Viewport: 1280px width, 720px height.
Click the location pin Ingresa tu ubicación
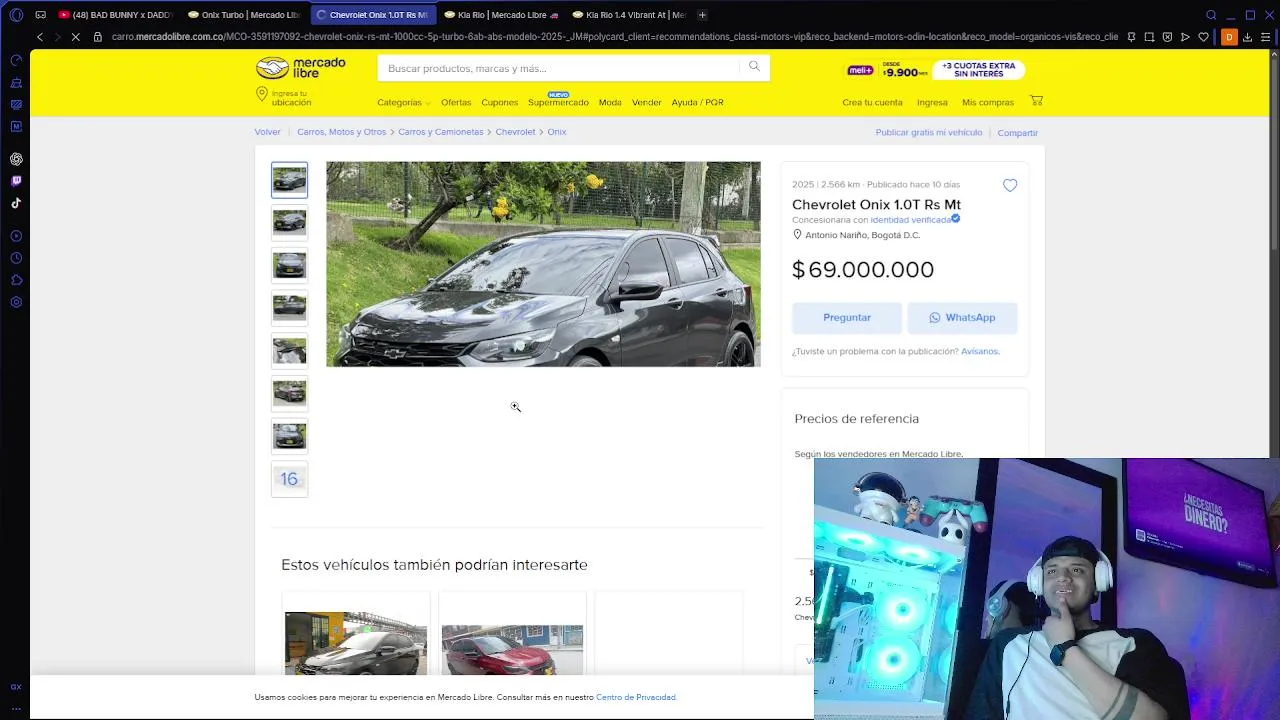[x=284, y=98]
